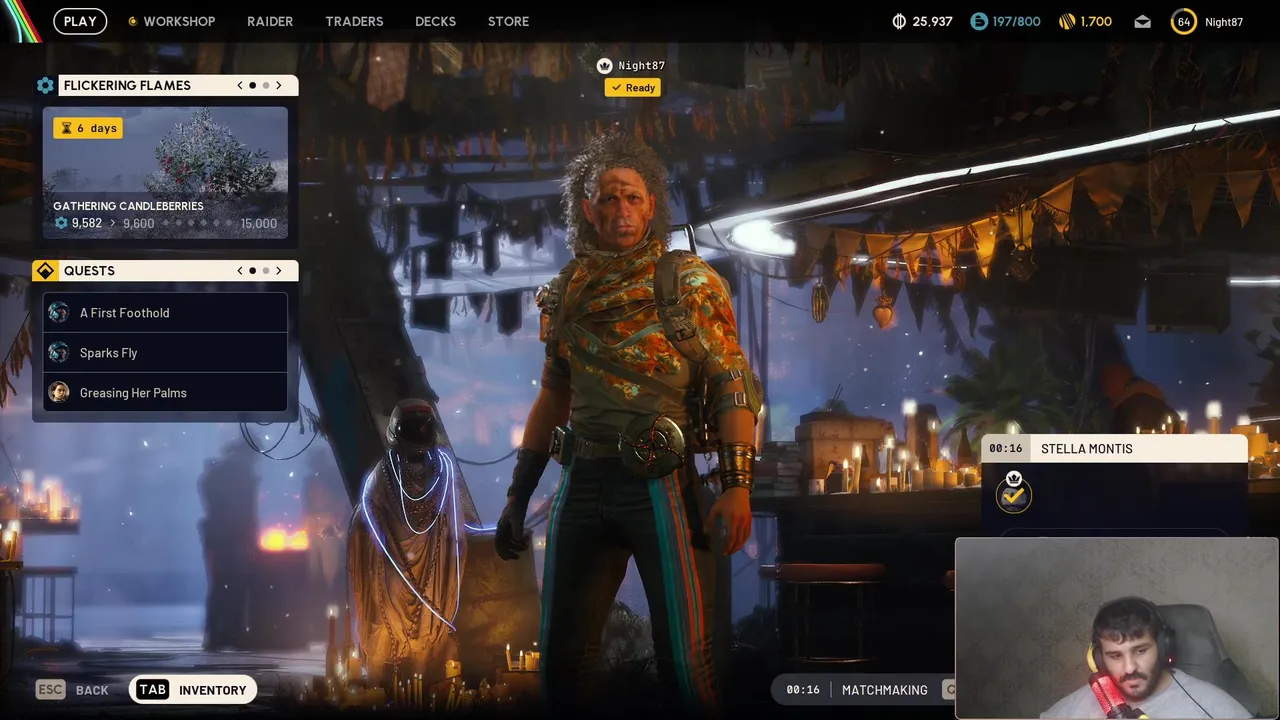
Task: Click the level 64 badge icon
Action: 1183,21
